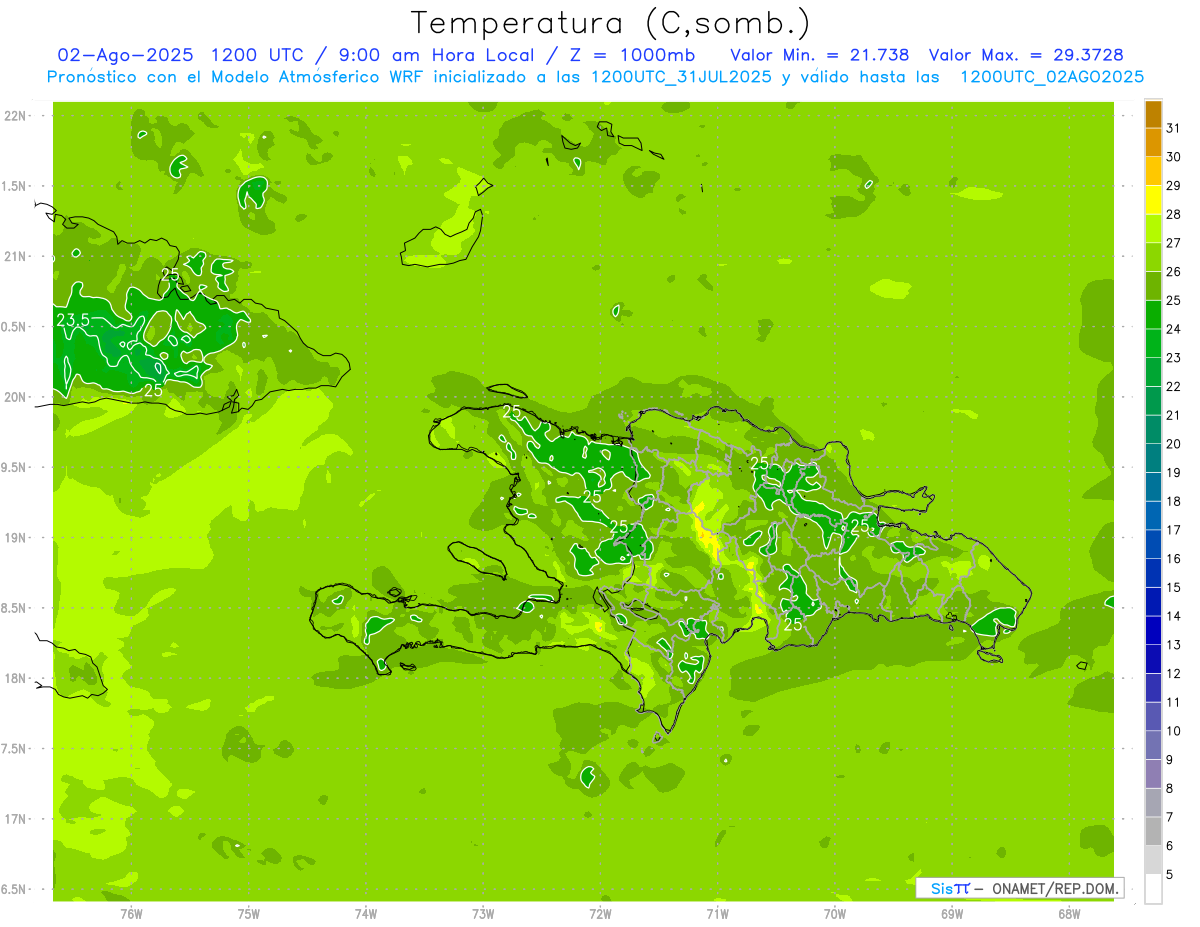
Task: Click the 68W longitude axis label
Action: click(1068, 913)
